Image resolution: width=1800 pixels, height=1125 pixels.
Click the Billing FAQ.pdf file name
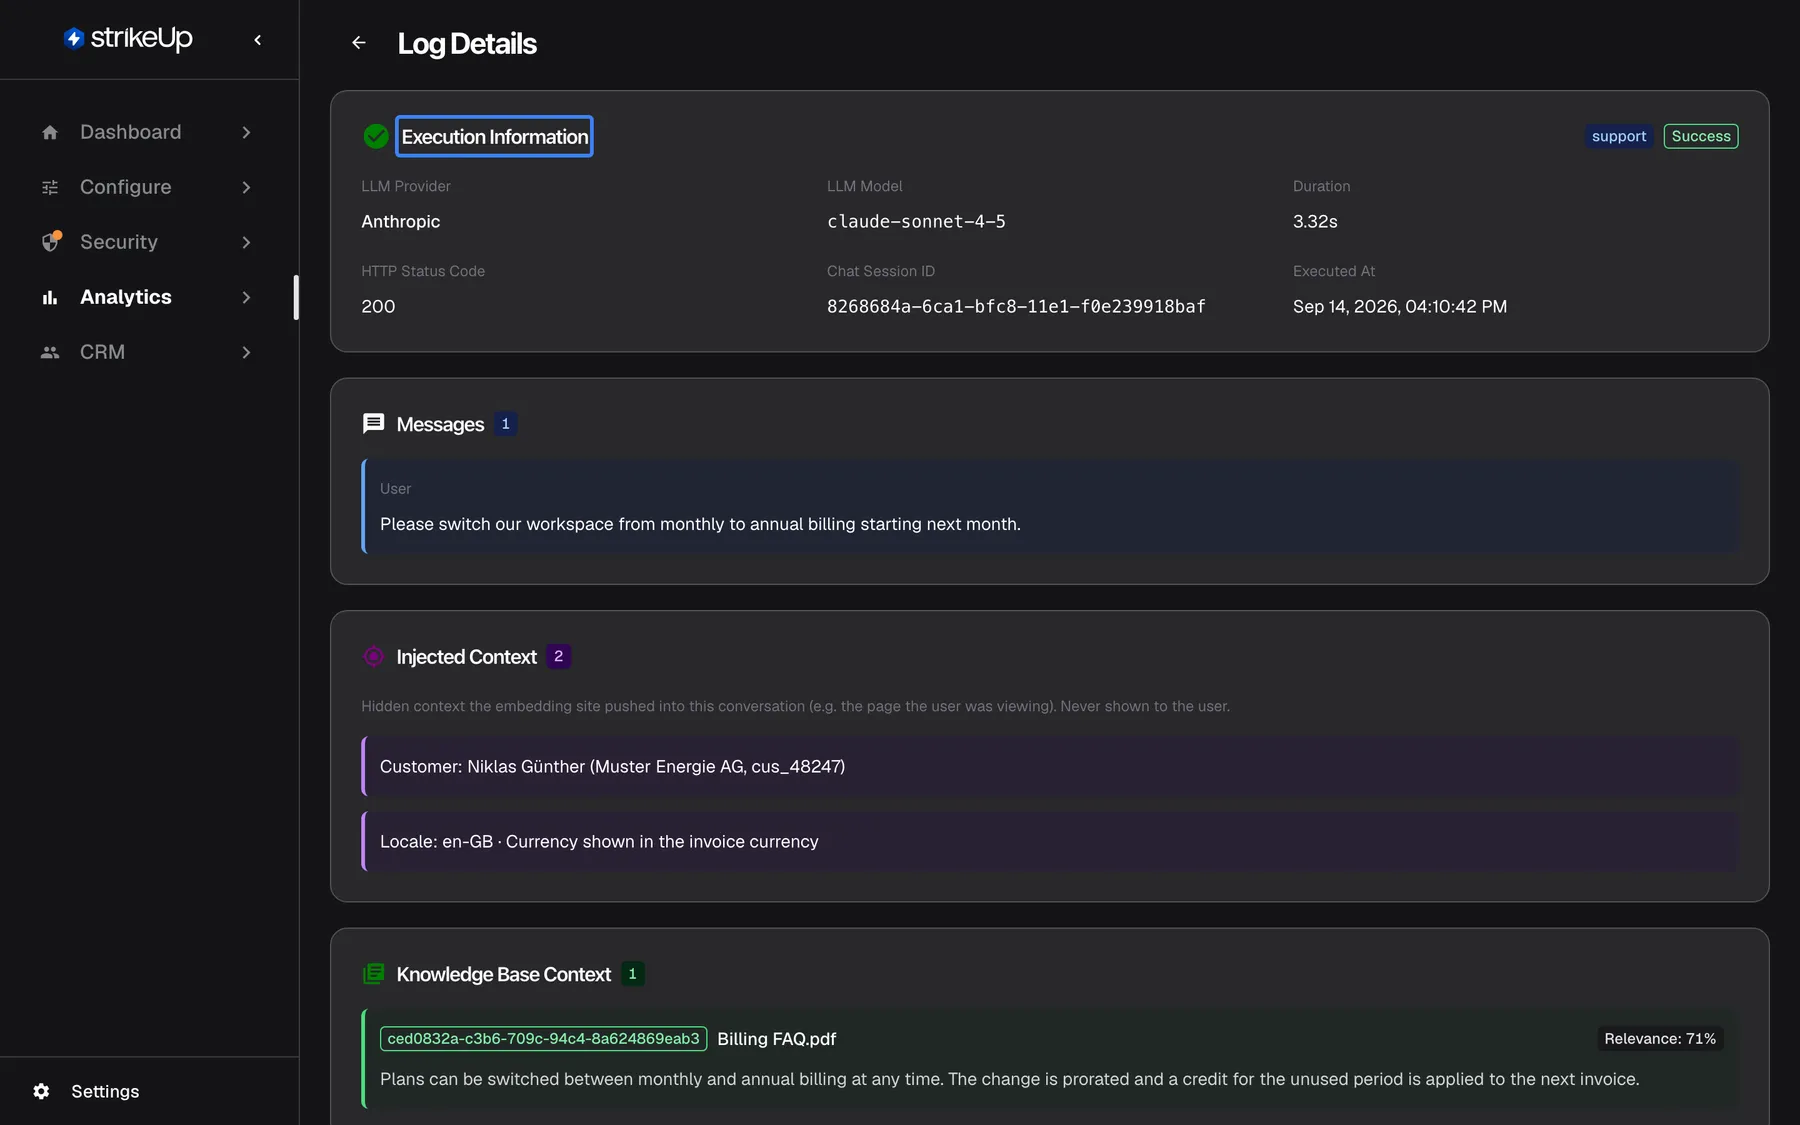[777, 1039]
